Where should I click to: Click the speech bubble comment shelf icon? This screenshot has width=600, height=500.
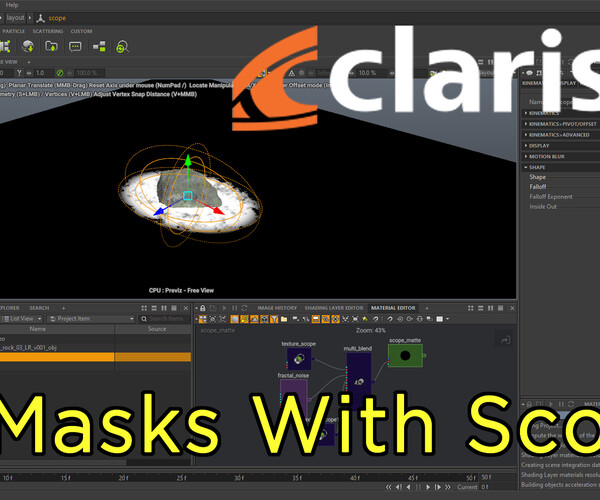(x=75, y=47)
